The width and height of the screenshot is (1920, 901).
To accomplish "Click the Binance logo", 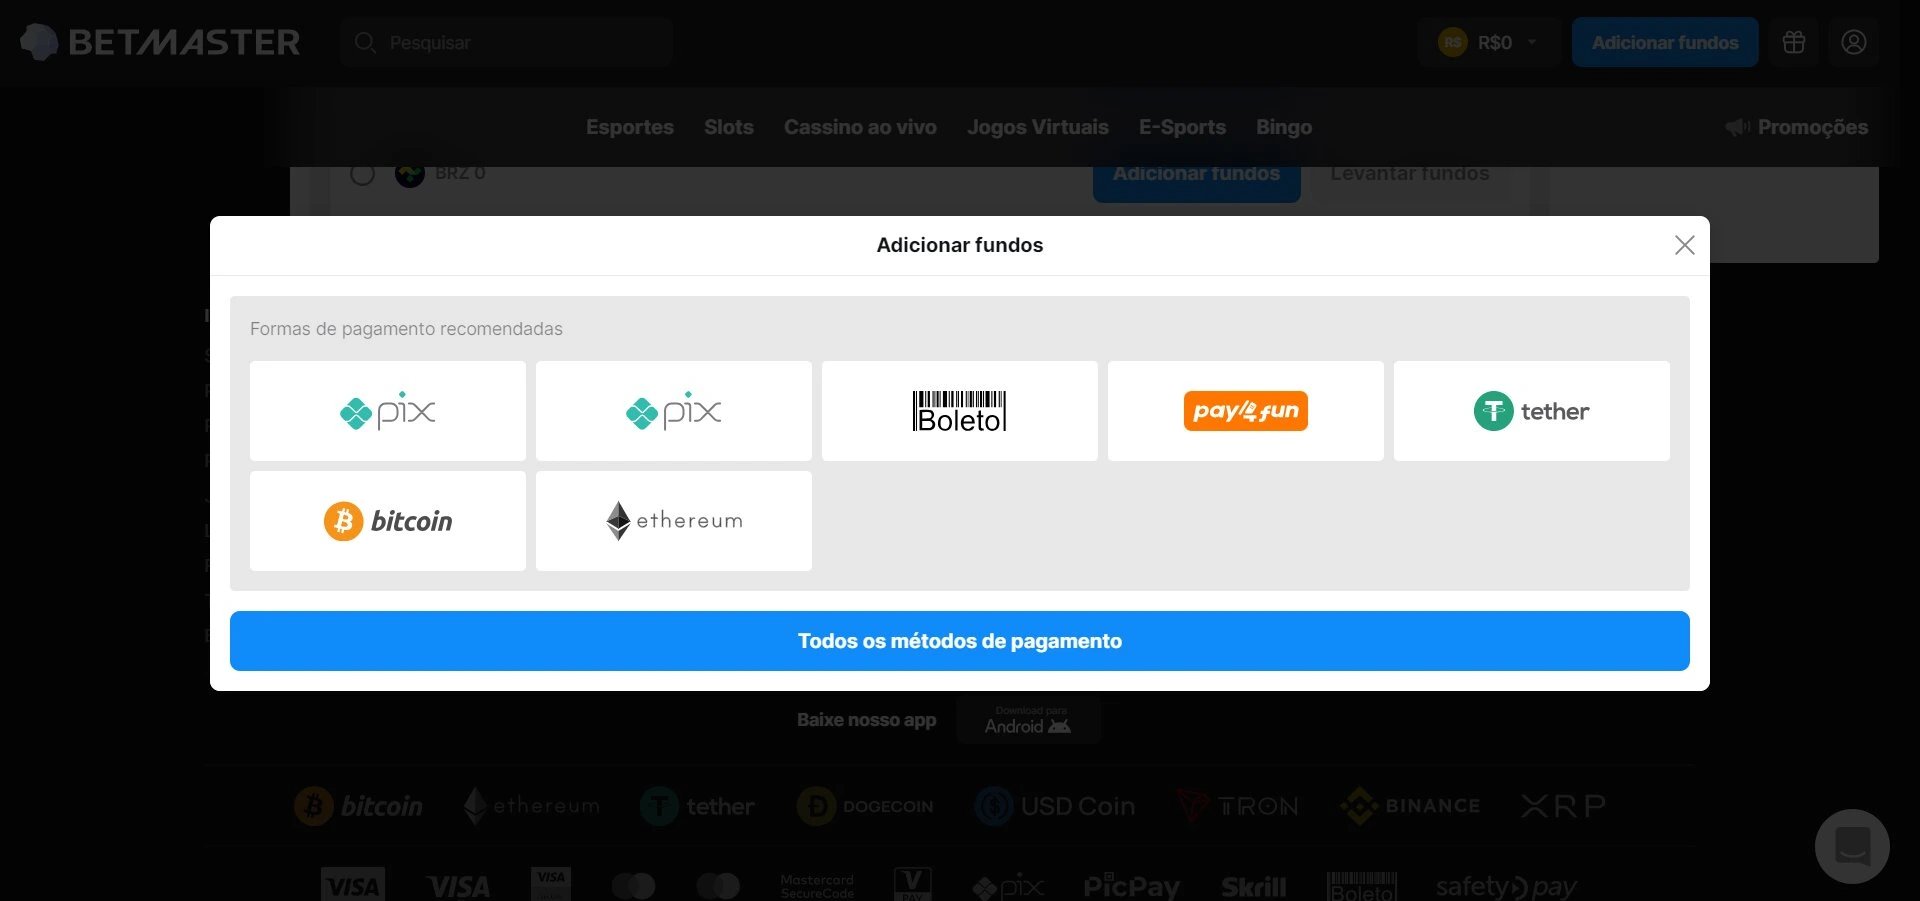I will (x=1410, y=806).
